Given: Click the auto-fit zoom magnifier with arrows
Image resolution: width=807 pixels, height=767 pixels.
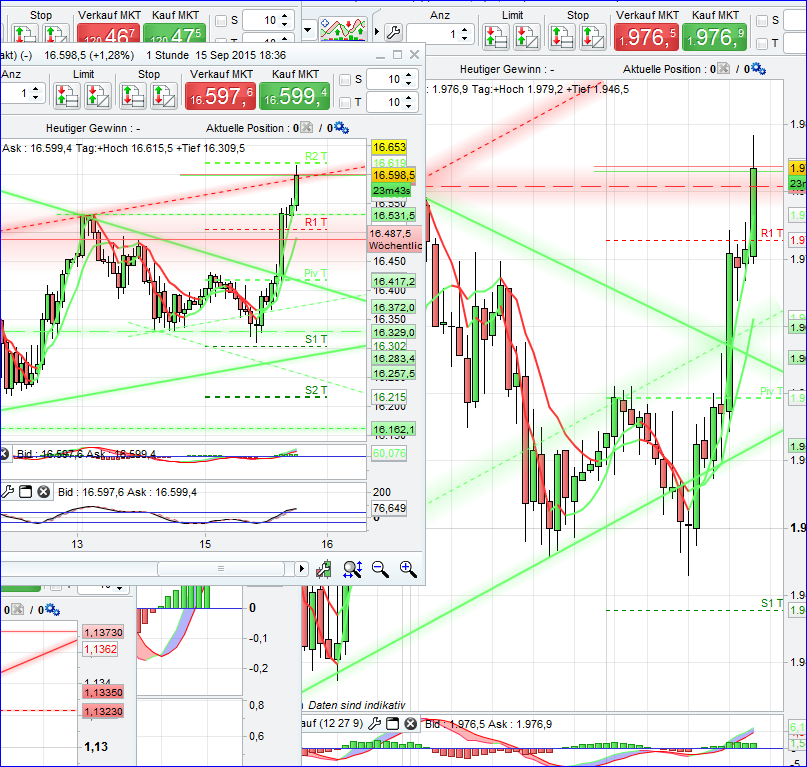Looking at the screenshot, I should (352, 569).
